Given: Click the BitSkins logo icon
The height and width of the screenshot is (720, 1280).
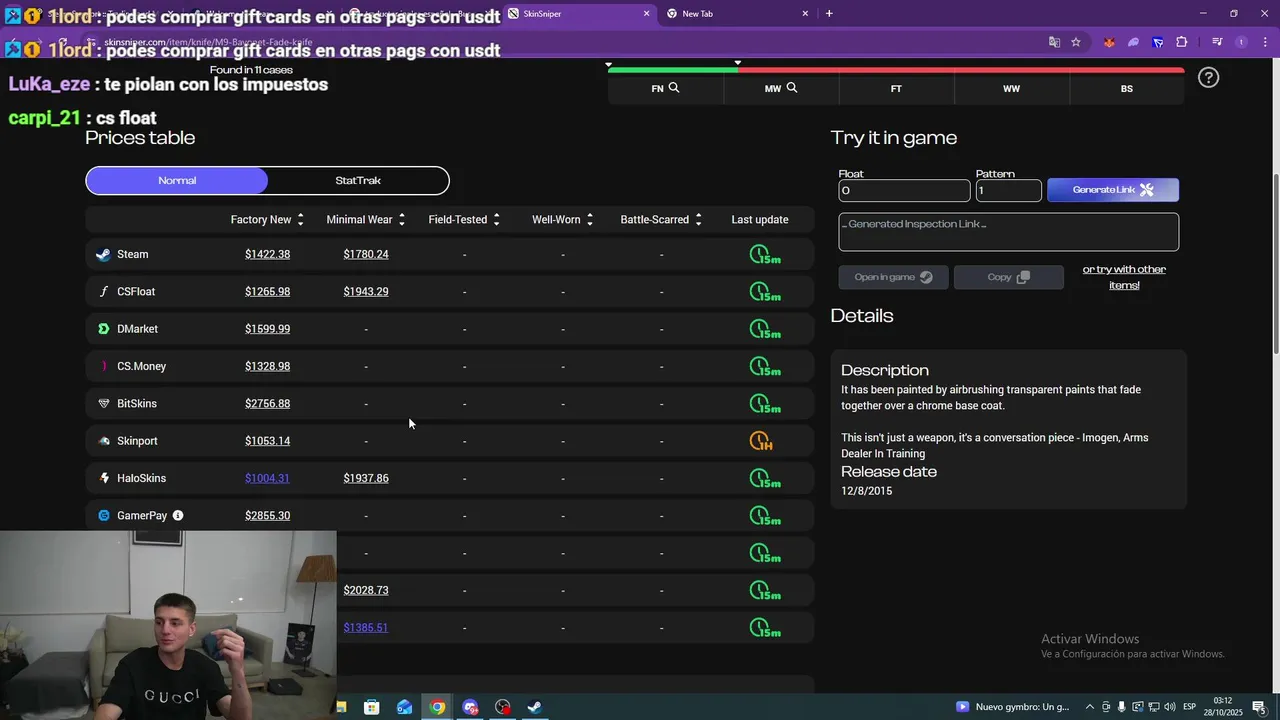Looking at the screenshot, I should pyautogui.click(x=103, y=403).
